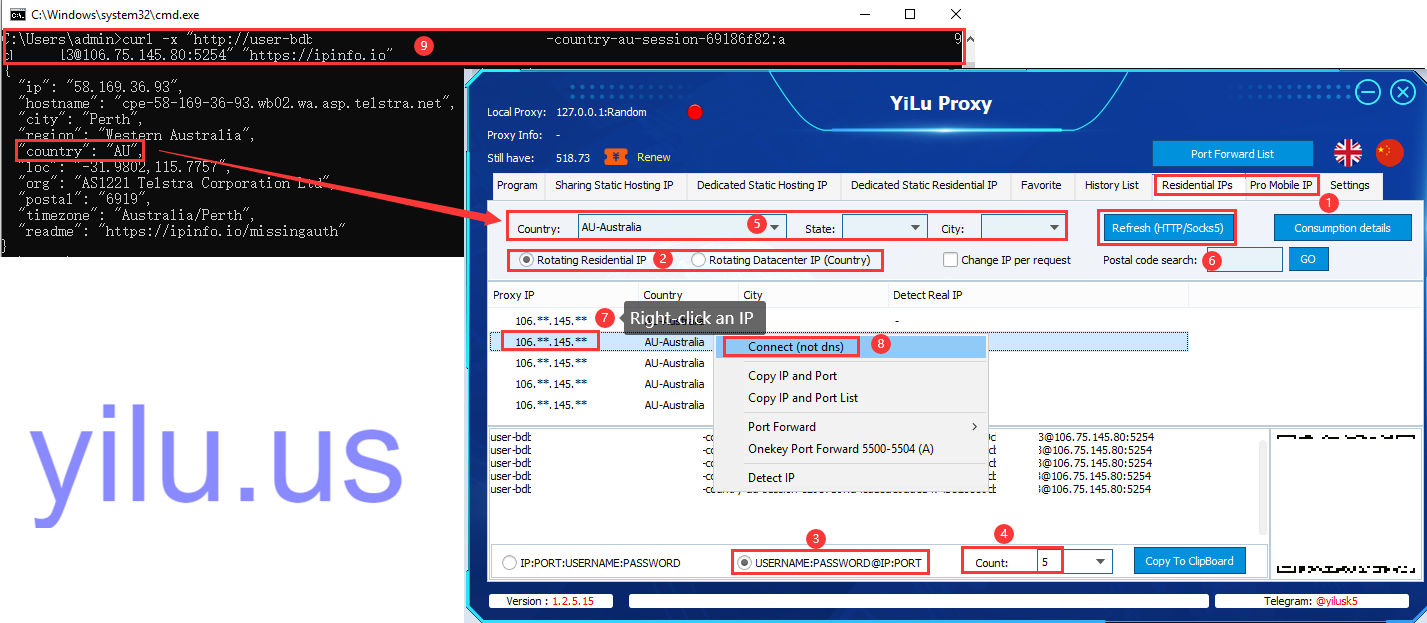This screenshot has width=1427, height=623.
Task: Open the @yilusk5 Telegram link
Action: click(1336, 601)
